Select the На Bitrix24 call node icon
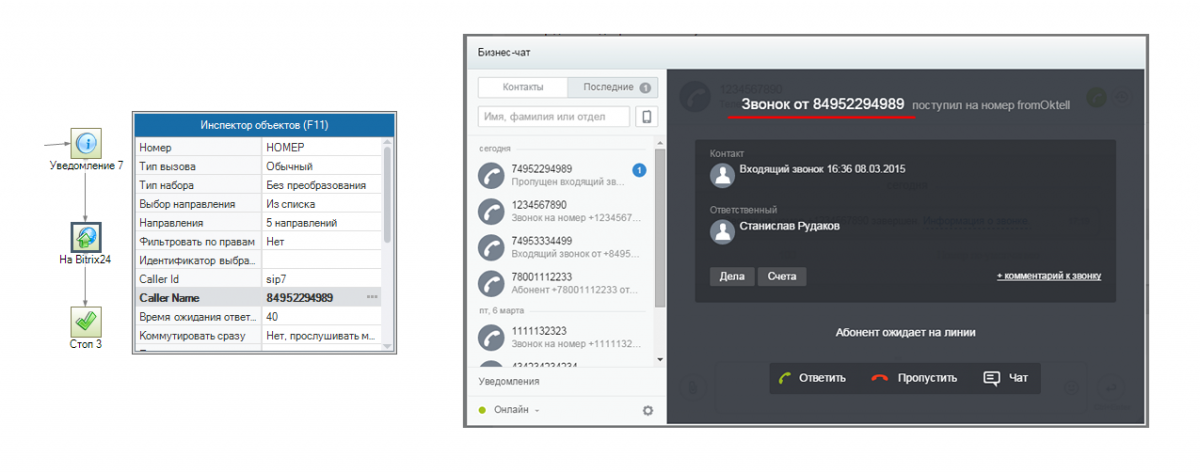The height and width of the screenshot is (473, 1200). [x=85, y=236]
